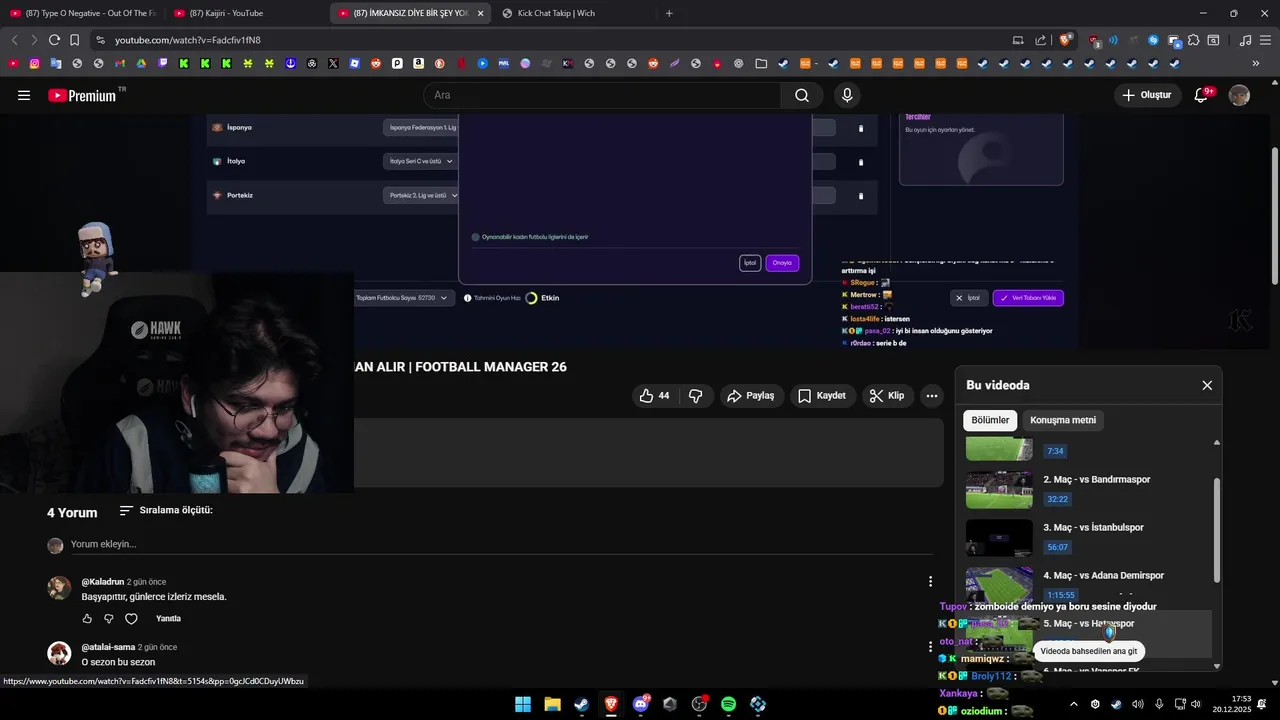Click the browser address bar URL
1280x720 pixels.
pyautogui.click(x=188, y=40)
